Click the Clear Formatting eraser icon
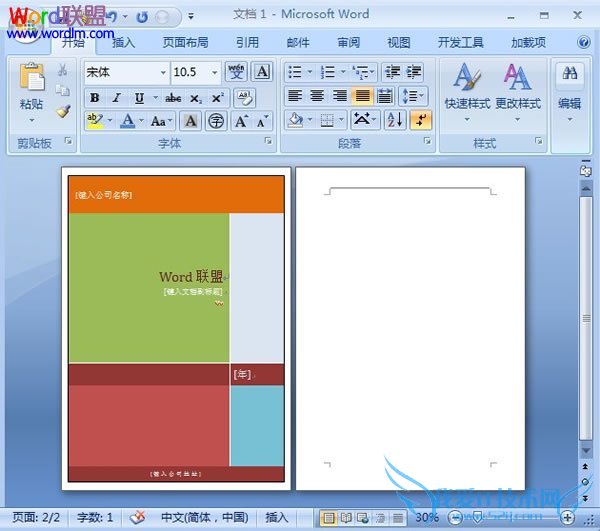 pyautogui.click(x=244, y=98)
